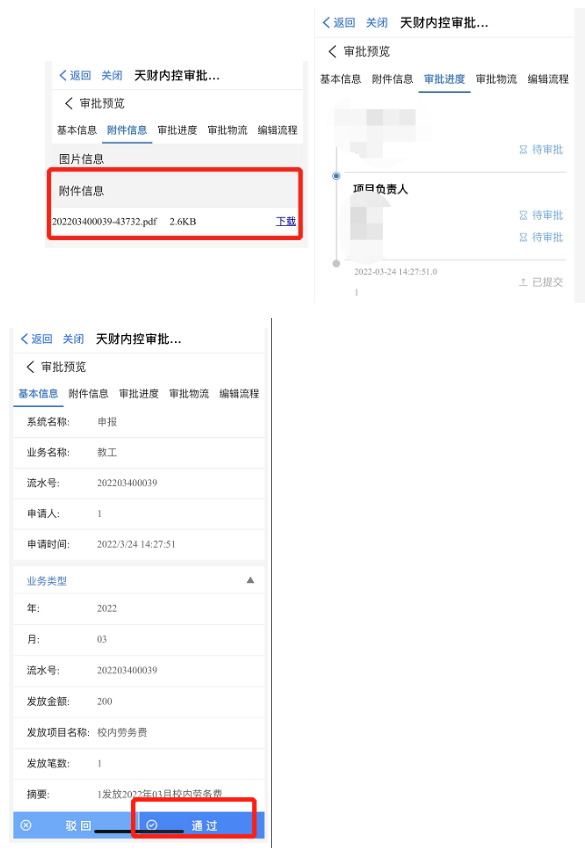Image resolution: width=585 pixels, height=853 pixels.
Task: Click the blue timeline node at 项目负责人
Action: tap(336, 176)
